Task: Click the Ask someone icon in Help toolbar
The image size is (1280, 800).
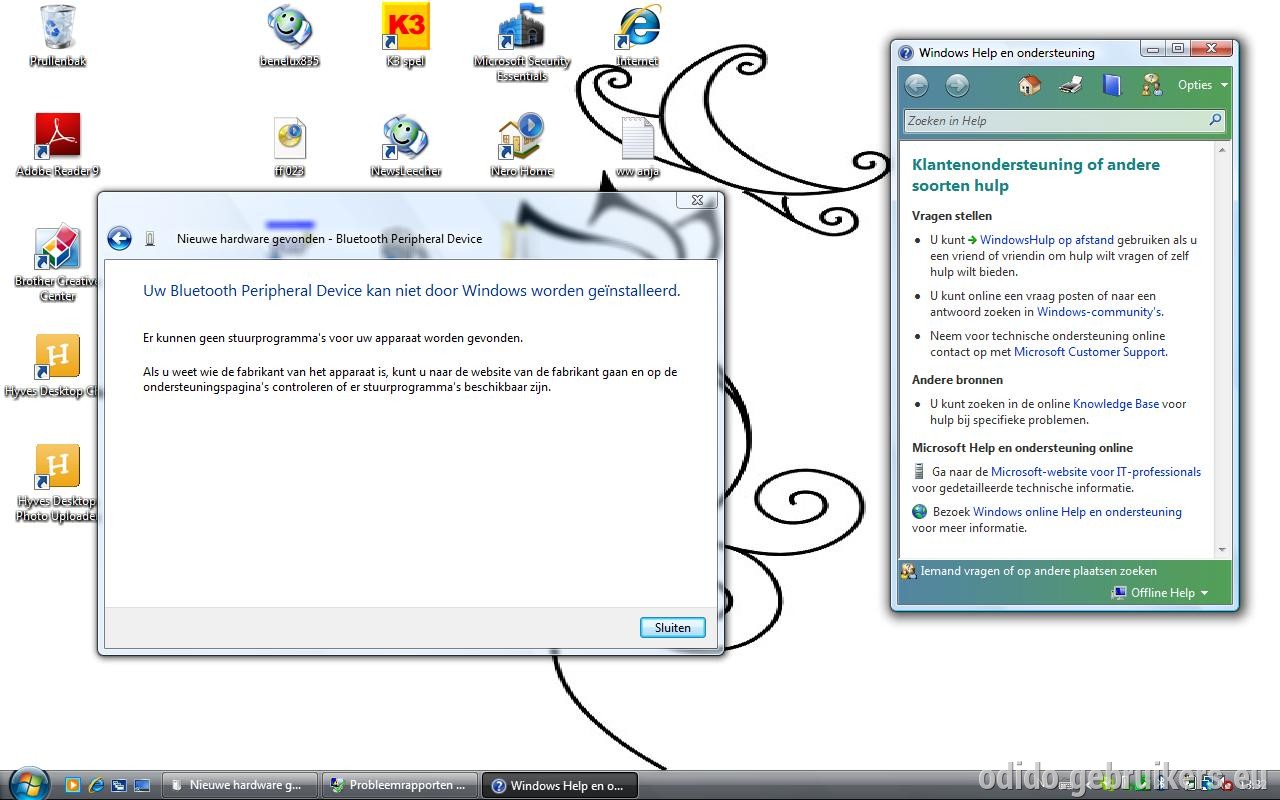Action: (x=1152, y=85)
